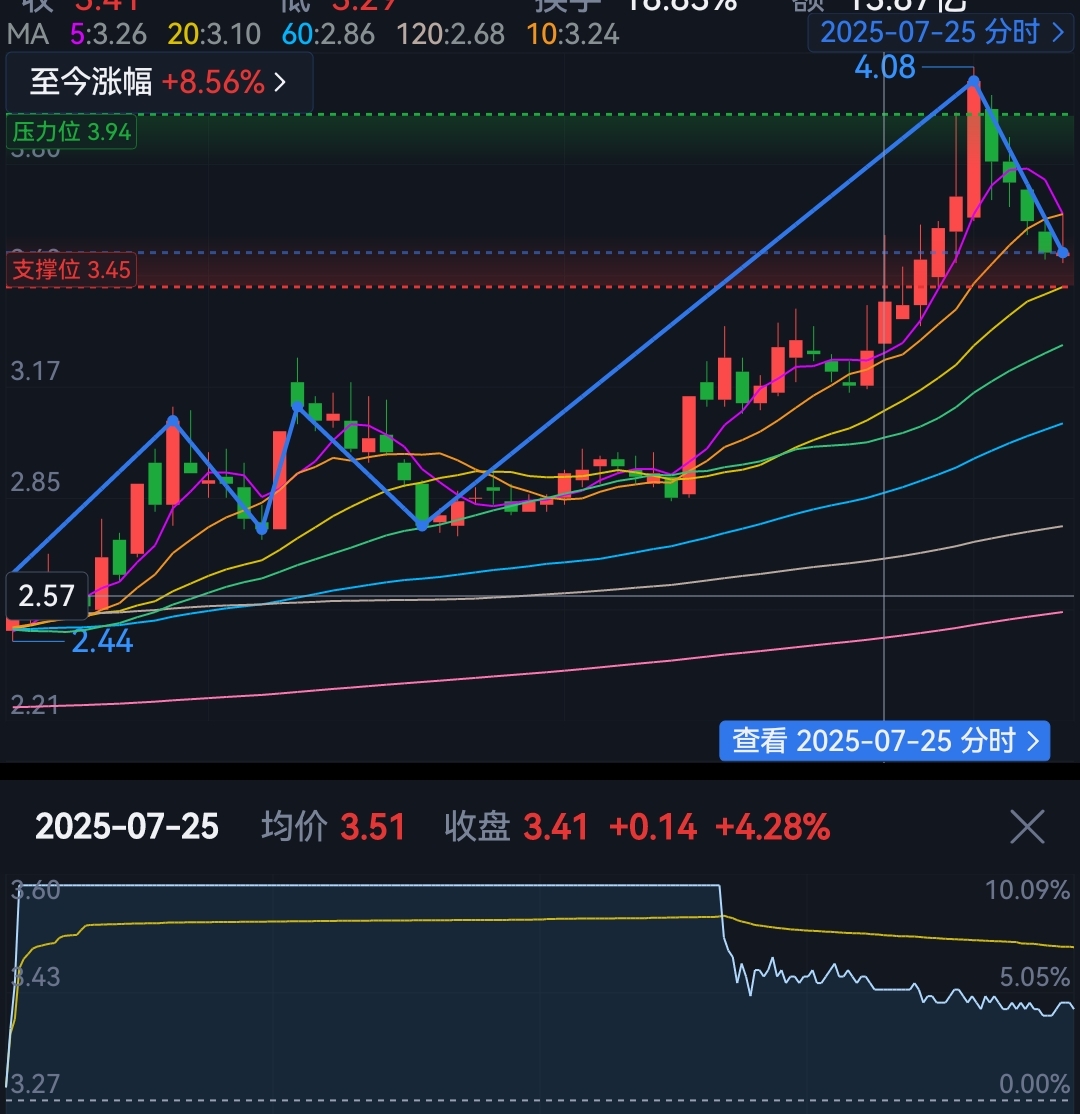Tap the 2025-07-25 date in intraday panel

tap(126, 827)
